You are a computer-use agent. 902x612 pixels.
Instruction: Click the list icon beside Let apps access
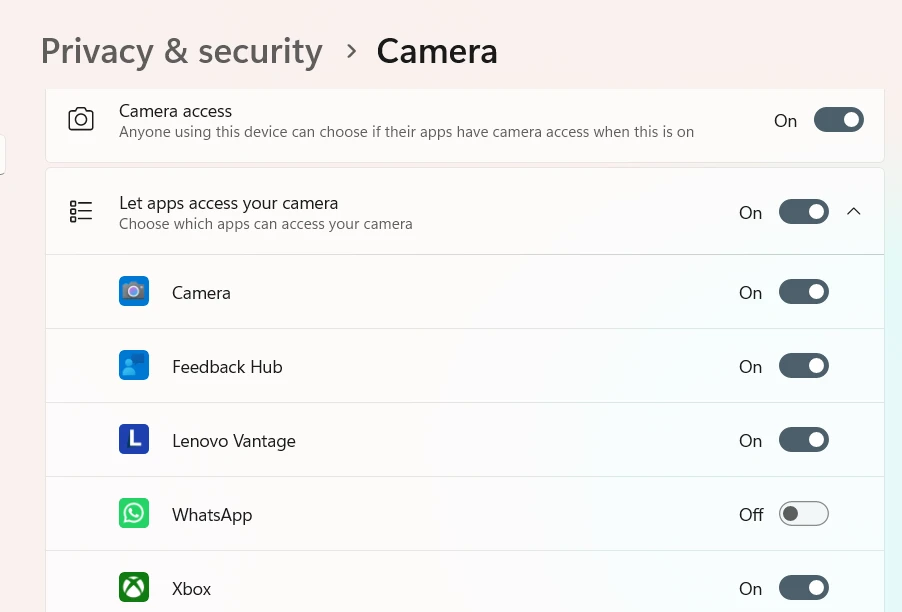tap(81, 212)
